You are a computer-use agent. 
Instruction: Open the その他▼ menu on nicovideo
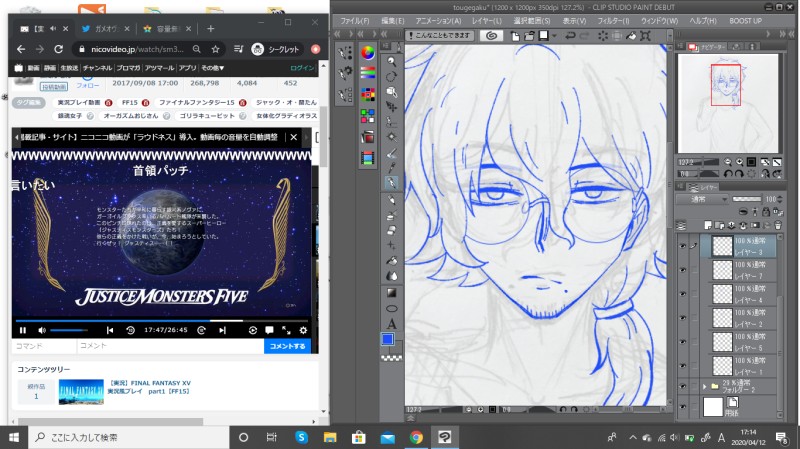coord(212,68)
